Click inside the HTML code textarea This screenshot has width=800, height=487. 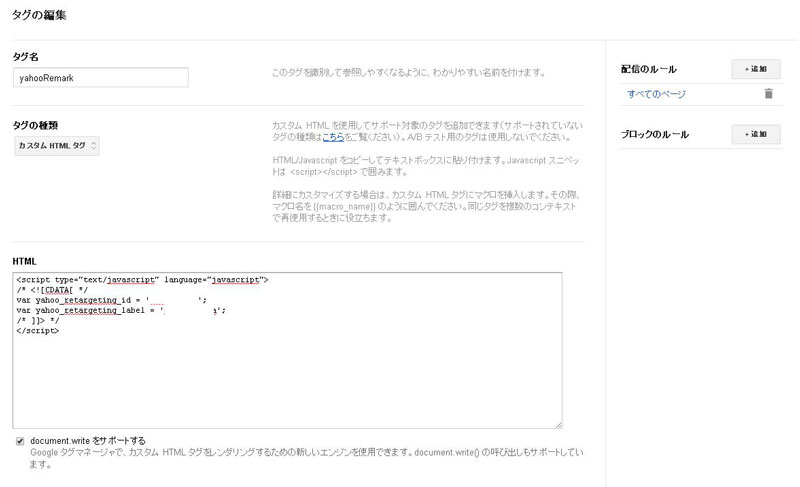tap(287, 350)
